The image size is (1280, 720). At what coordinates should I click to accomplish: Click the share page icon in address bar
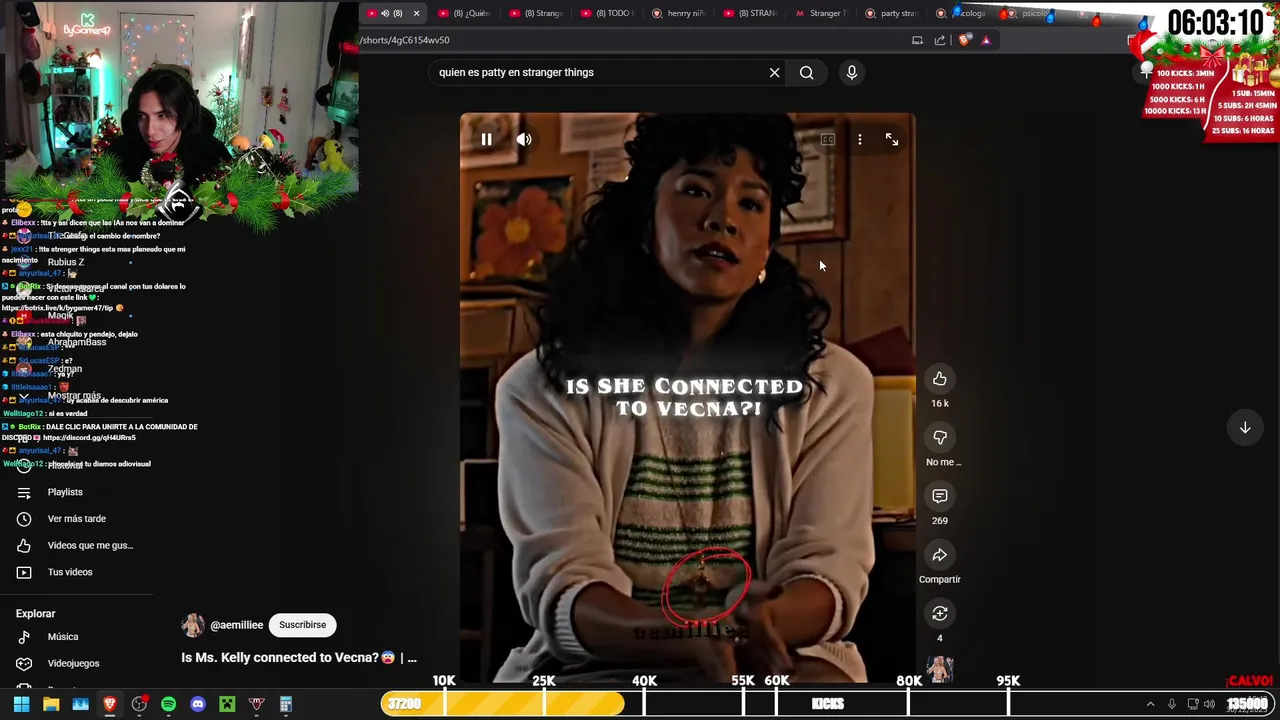pyautogui.click(x=940, y=40)
